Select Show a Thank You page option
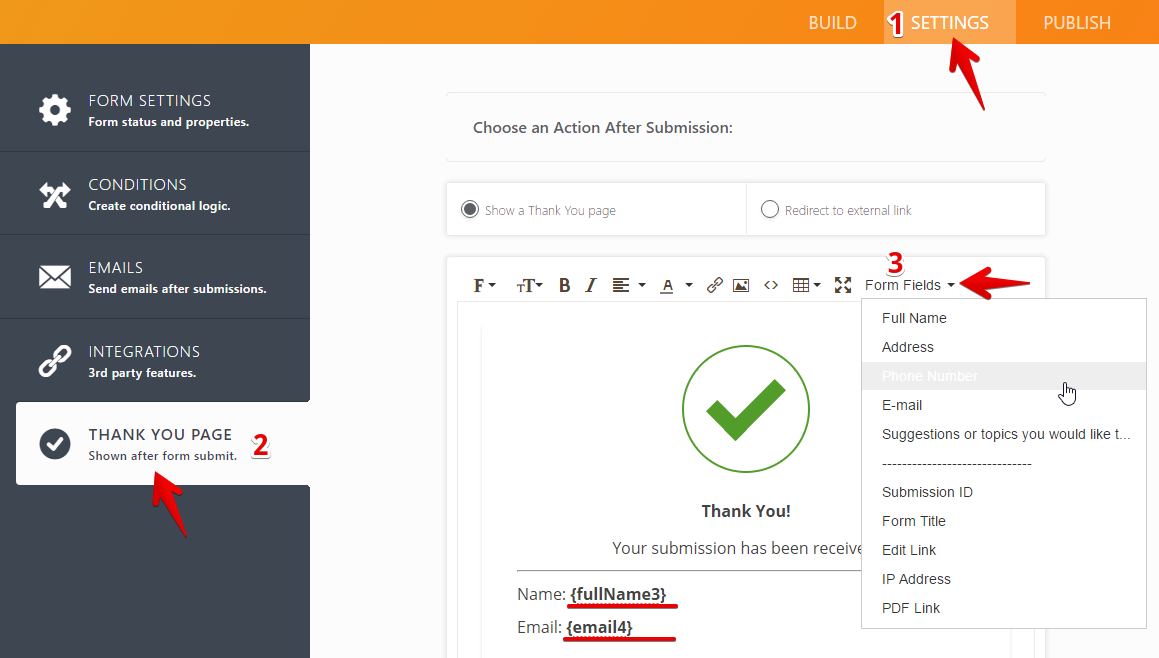 click(x=470, y=210)
